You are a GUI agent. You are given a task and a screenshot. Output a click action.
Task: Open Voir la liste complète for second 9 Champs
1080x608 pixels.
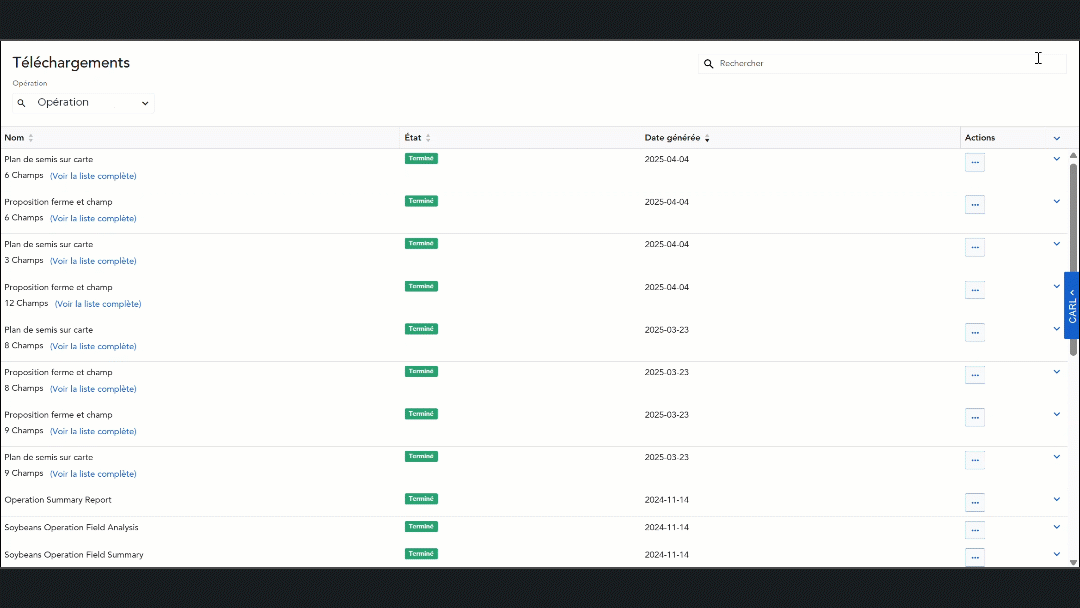point(93,474)
